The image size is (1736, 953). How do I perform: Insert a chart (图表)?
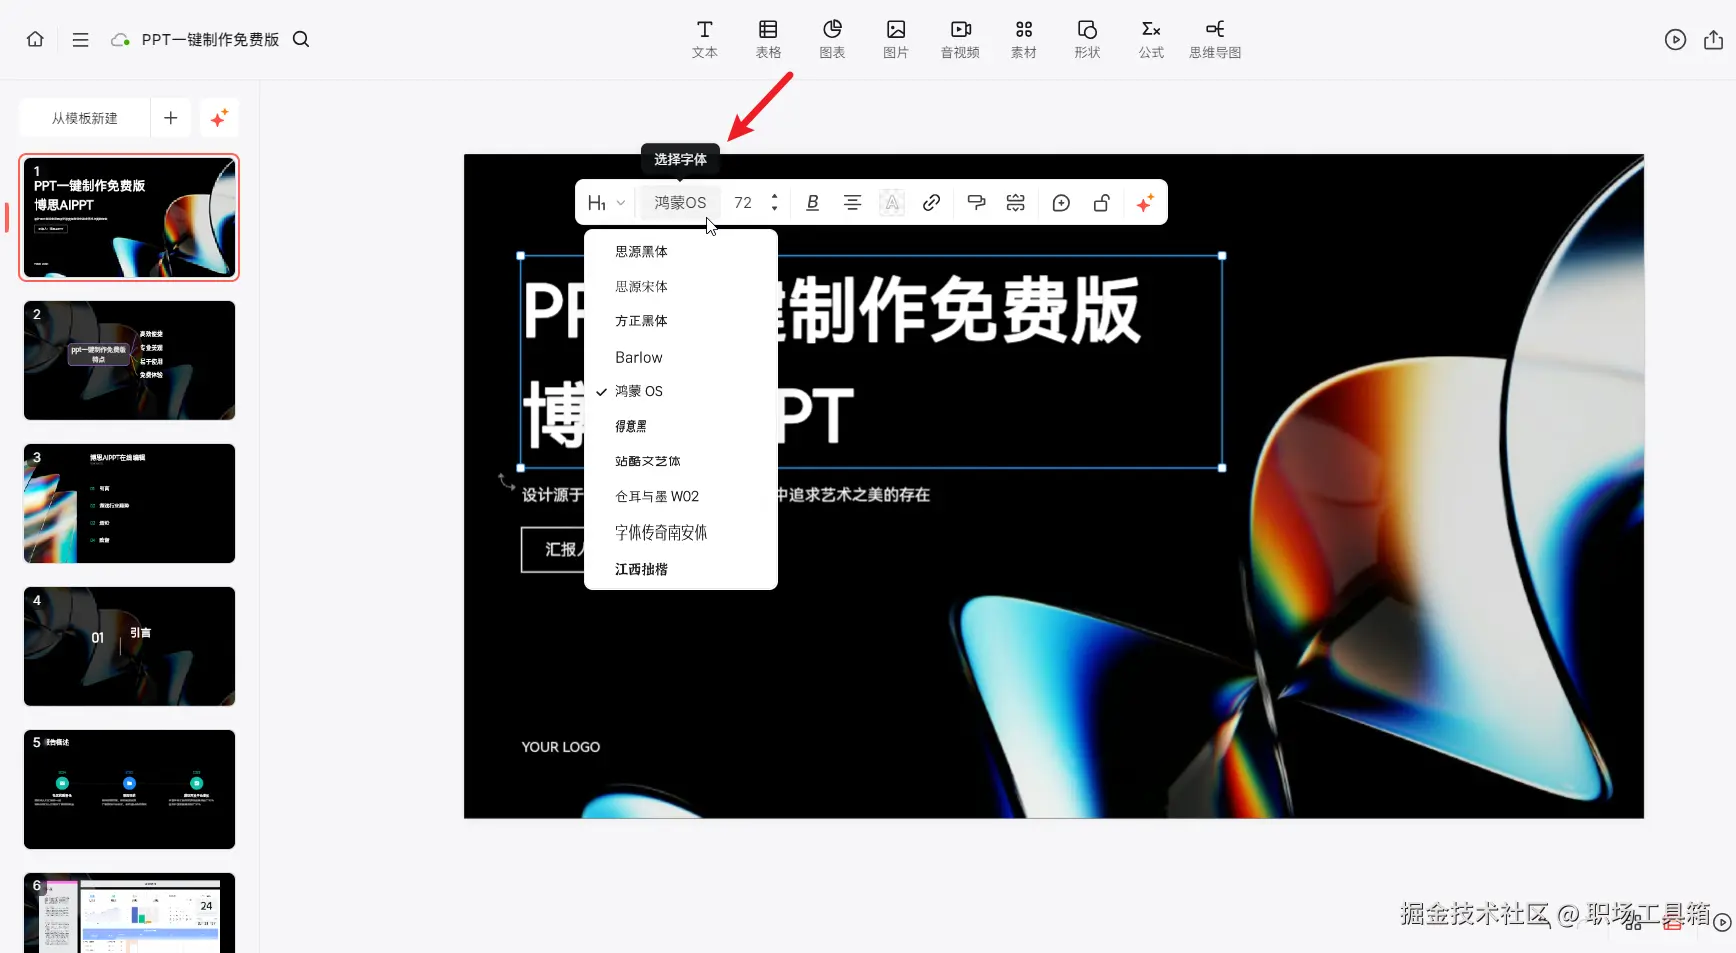(x=832, y=39)
